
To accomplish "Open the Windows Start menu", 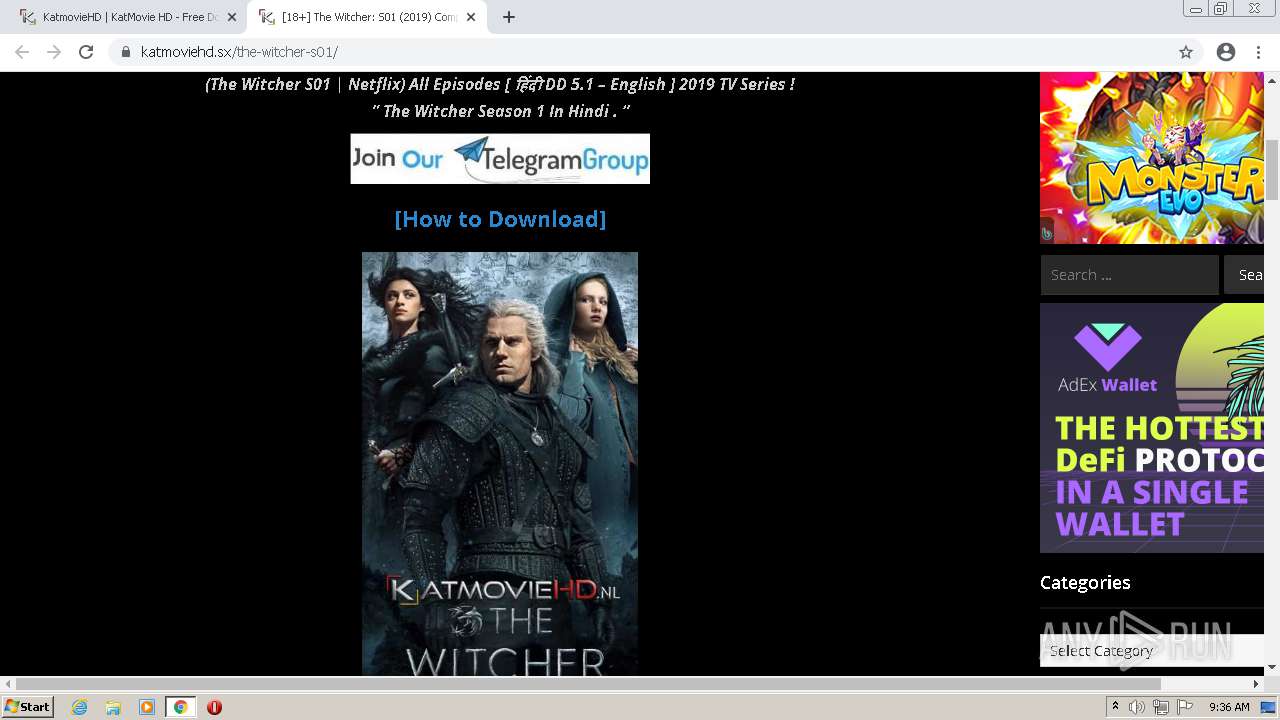I will click(x=28, y=707).
